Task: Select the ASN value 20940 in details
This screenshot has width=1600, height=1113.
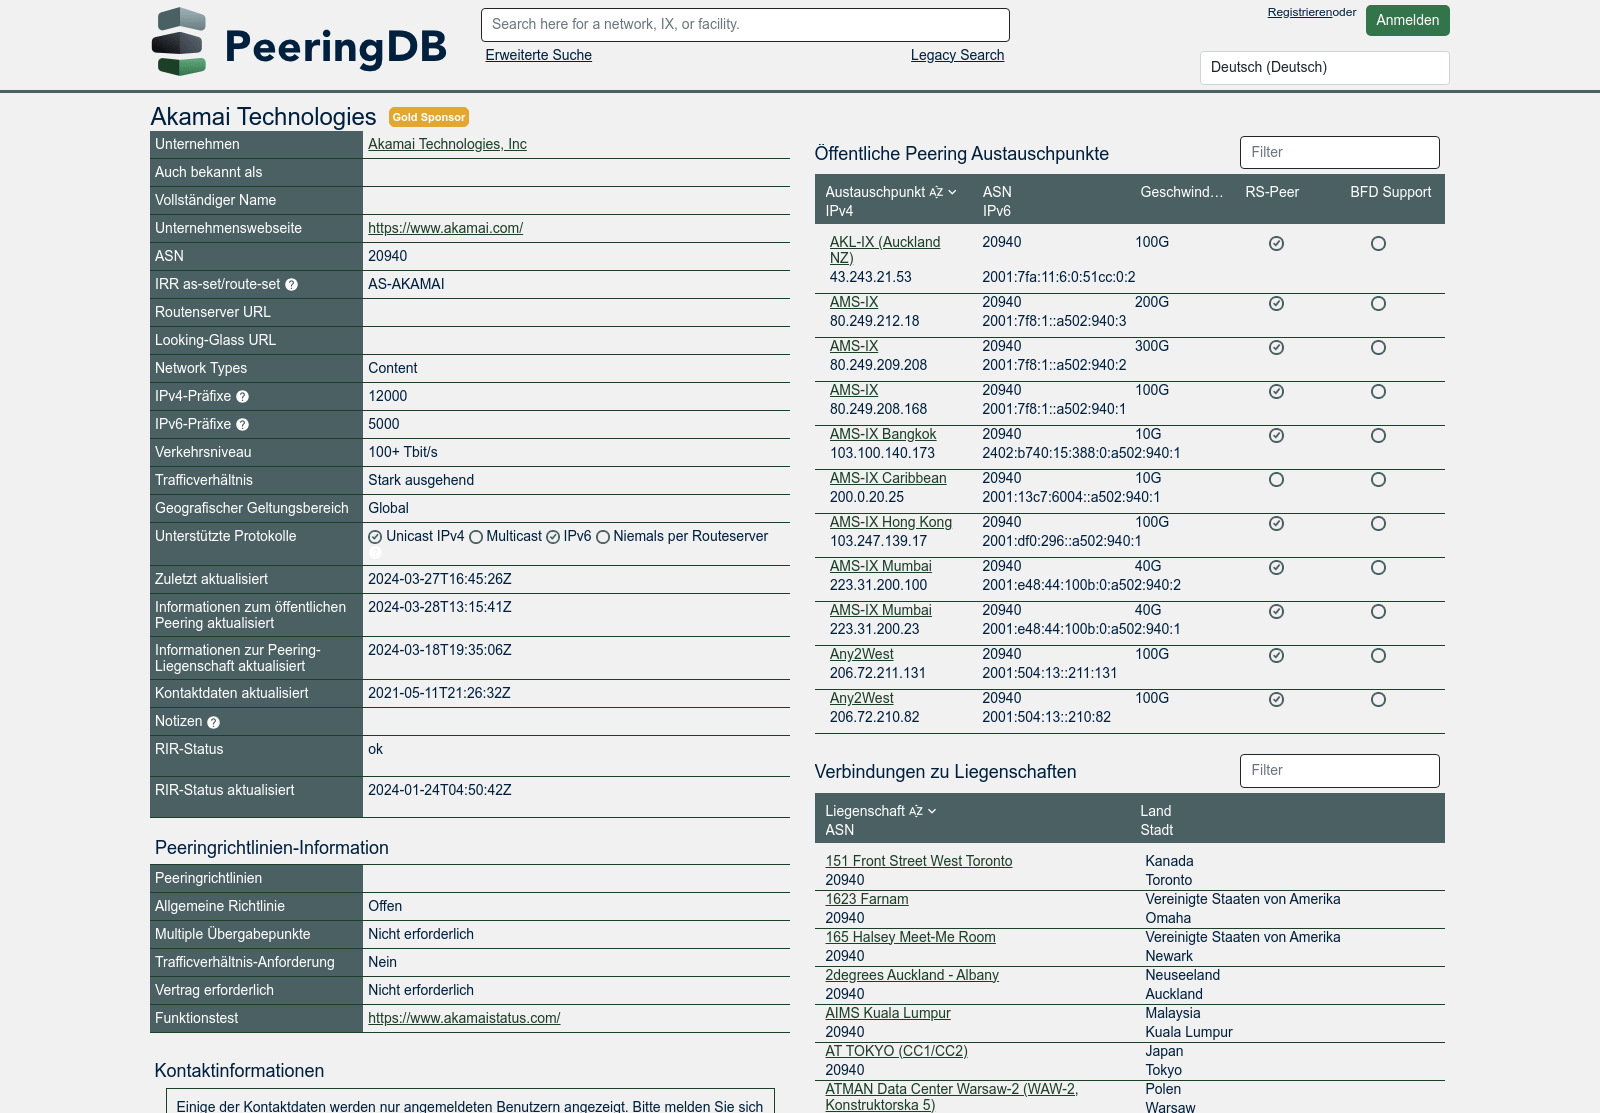Action: (x=387, y=256)
